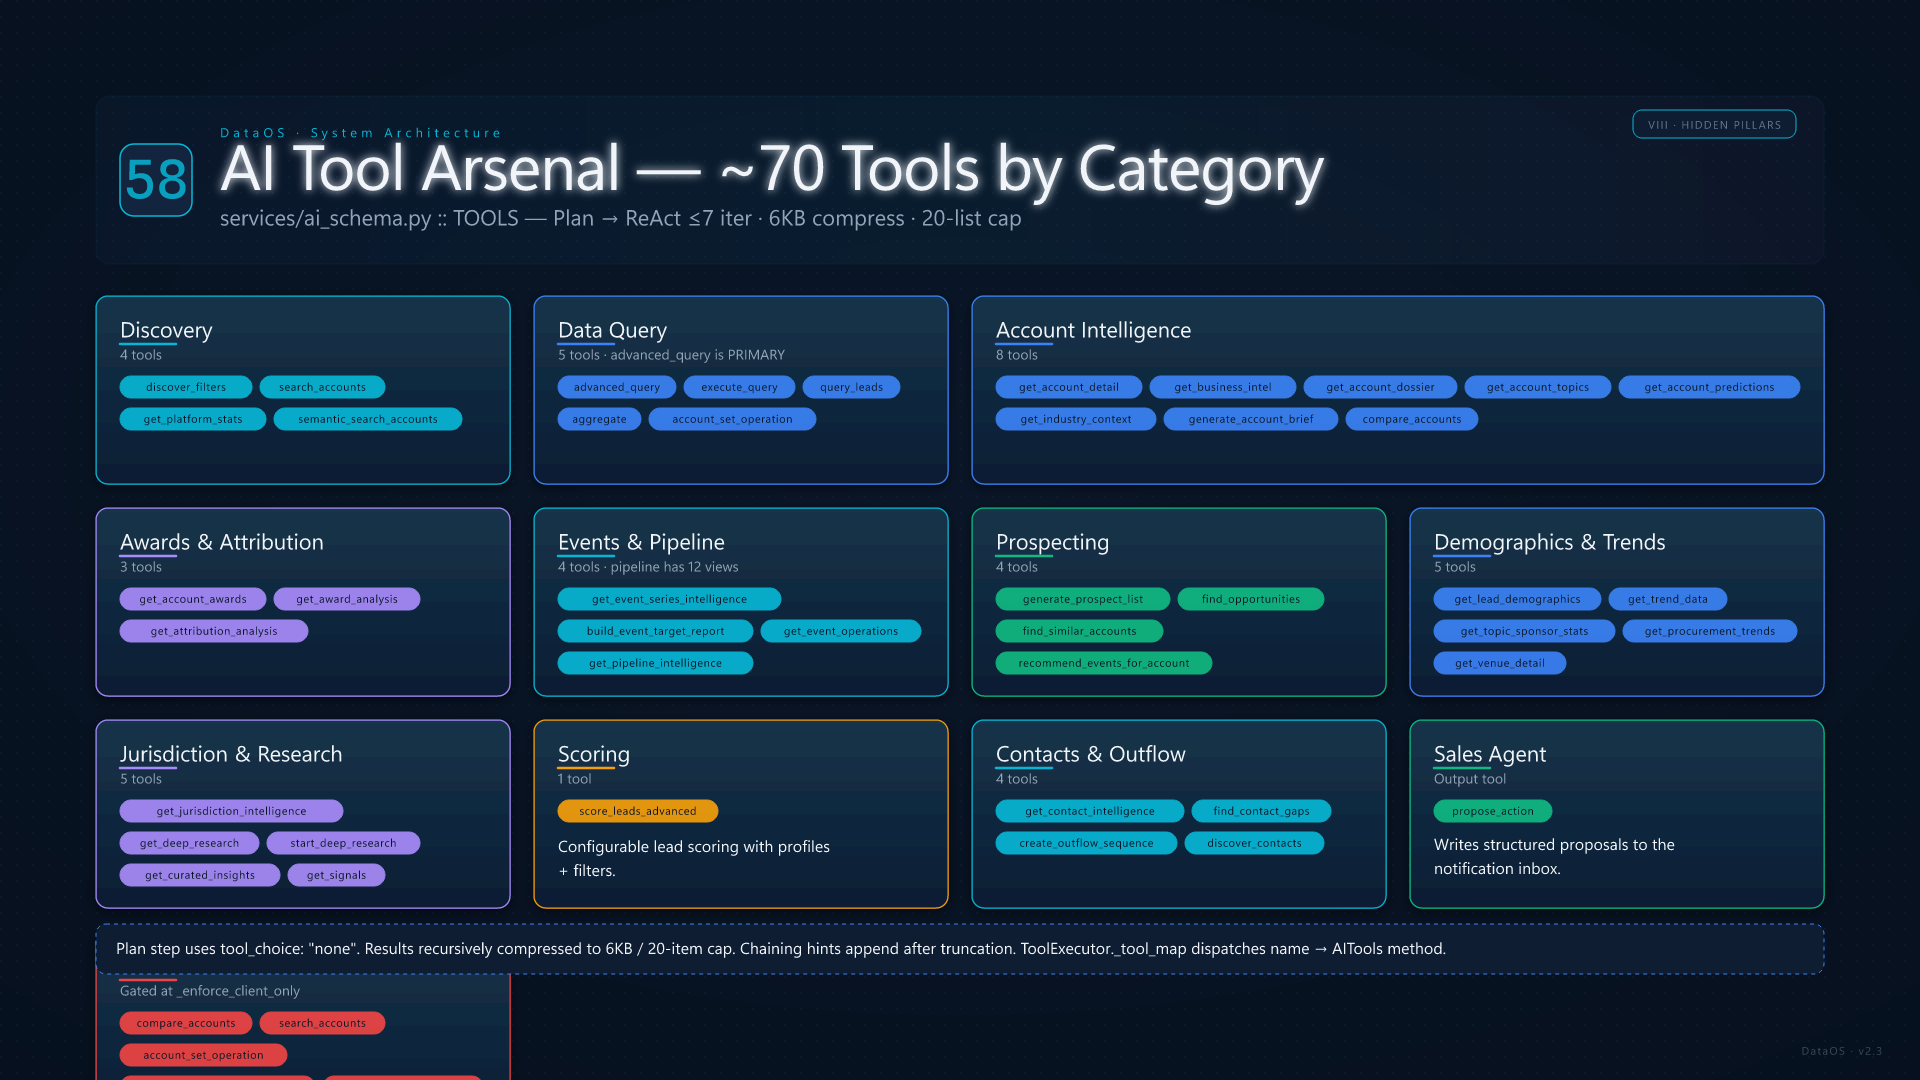Image resolution: width=1920 pixels, height=1080 pixels.
Task: Click the Account Intelligence heading
Action: [x=1093, y=330]
